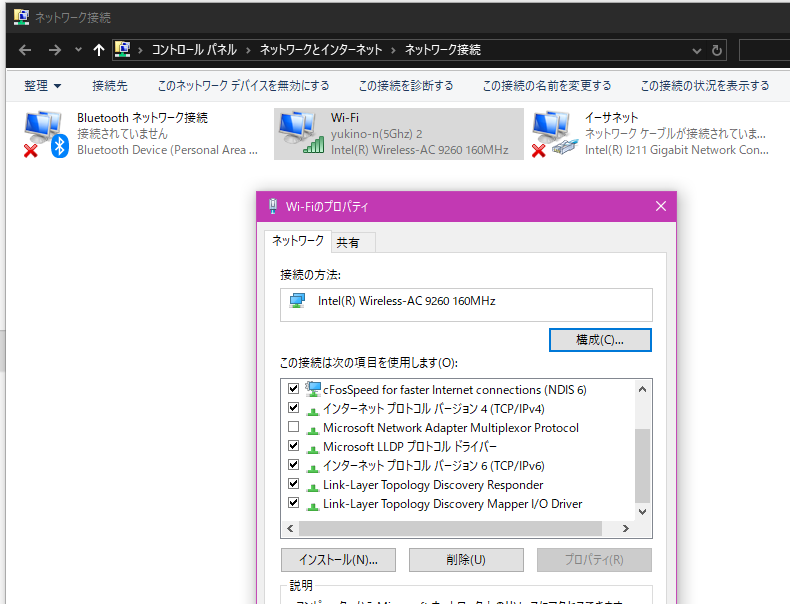Screen dimensions: 790x604
Task: Switch to the ネットワーク tab
Action: 298,241
